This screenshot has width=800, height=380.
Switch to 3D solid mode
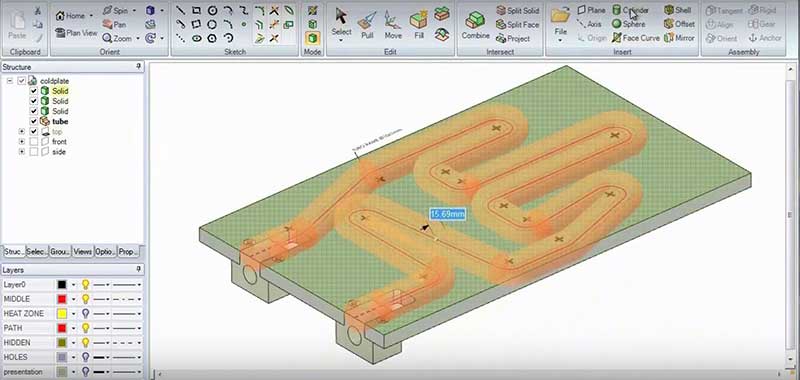[x=313, y=38]
